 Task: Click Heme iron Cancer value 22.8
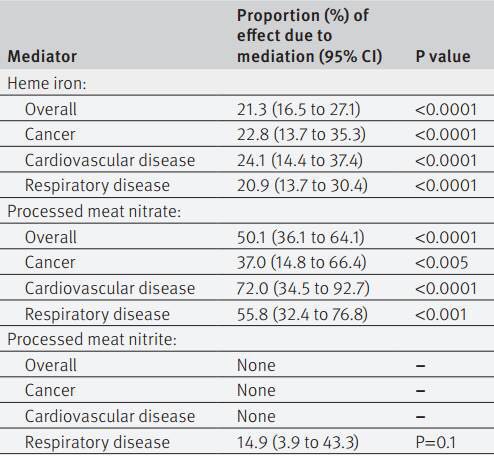tap(301, 134)
